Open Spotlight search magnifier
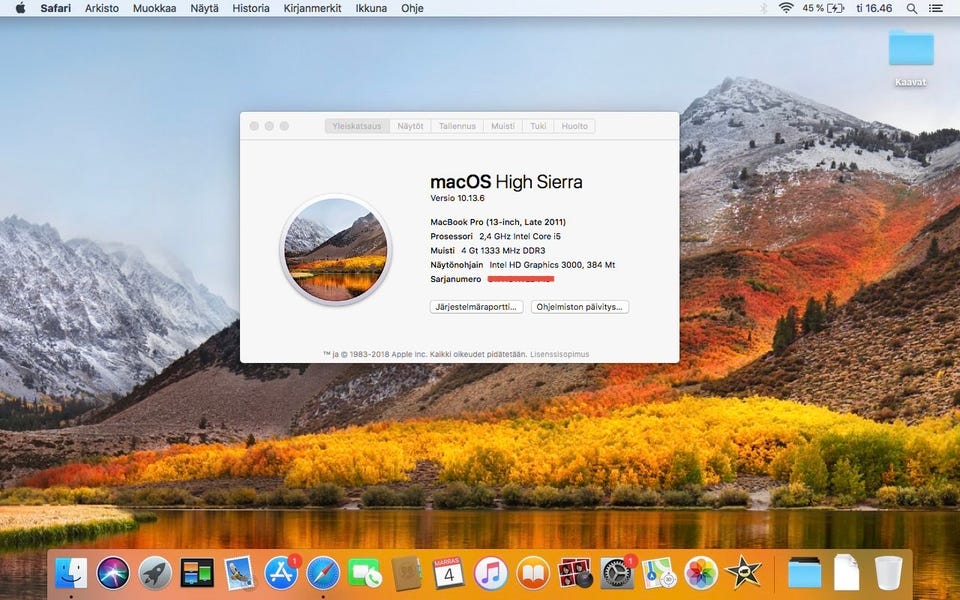Viewport: 960px width, 600px height. coord(912,8)
